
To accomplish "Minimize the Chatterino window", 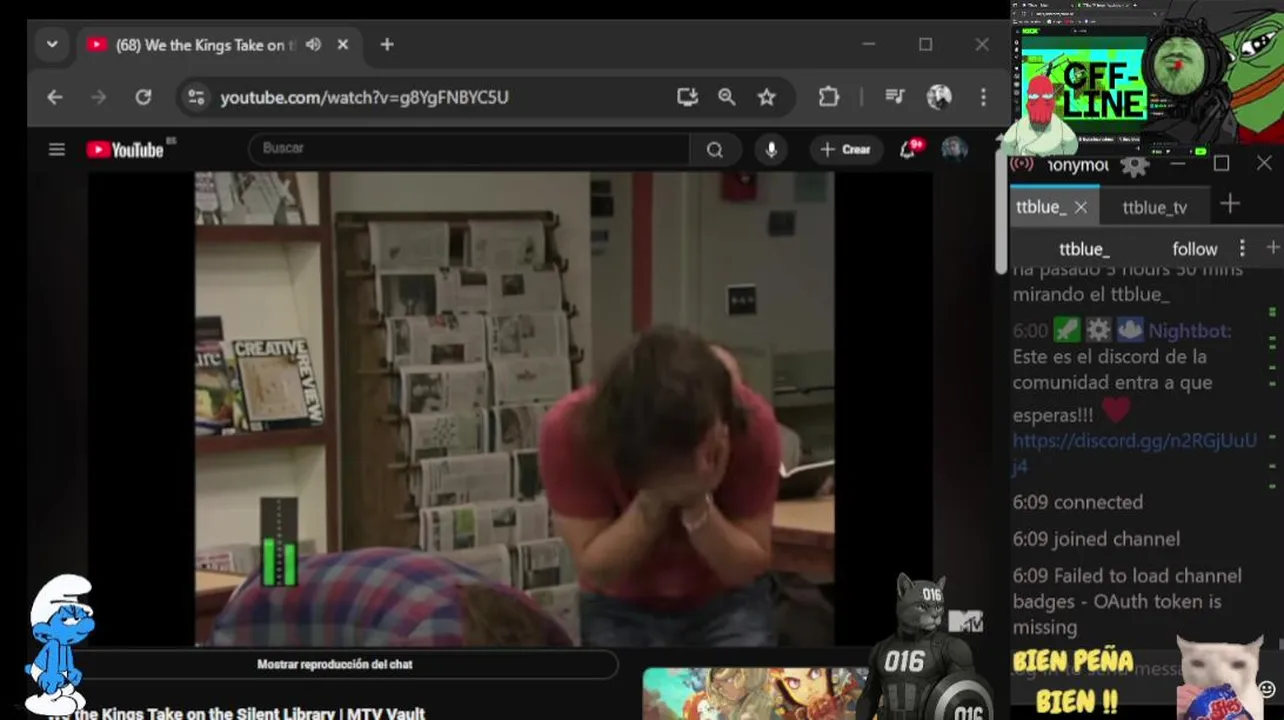I will coord(1178,163).
